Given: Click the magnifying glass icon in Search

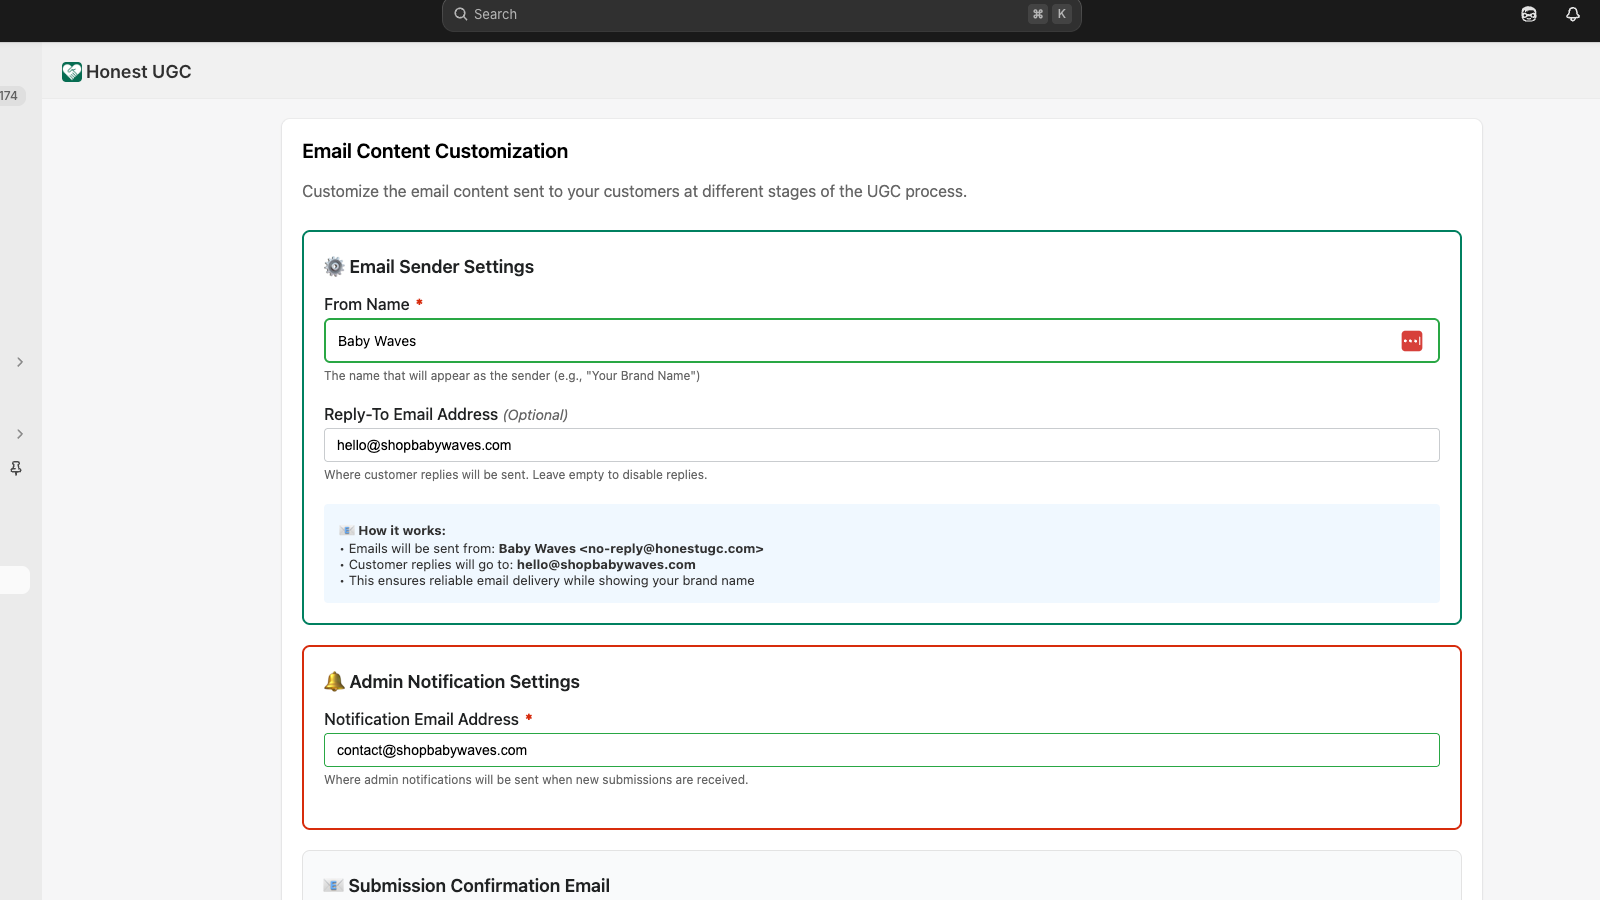Looking at the screenshot, I should coord(461,14).
